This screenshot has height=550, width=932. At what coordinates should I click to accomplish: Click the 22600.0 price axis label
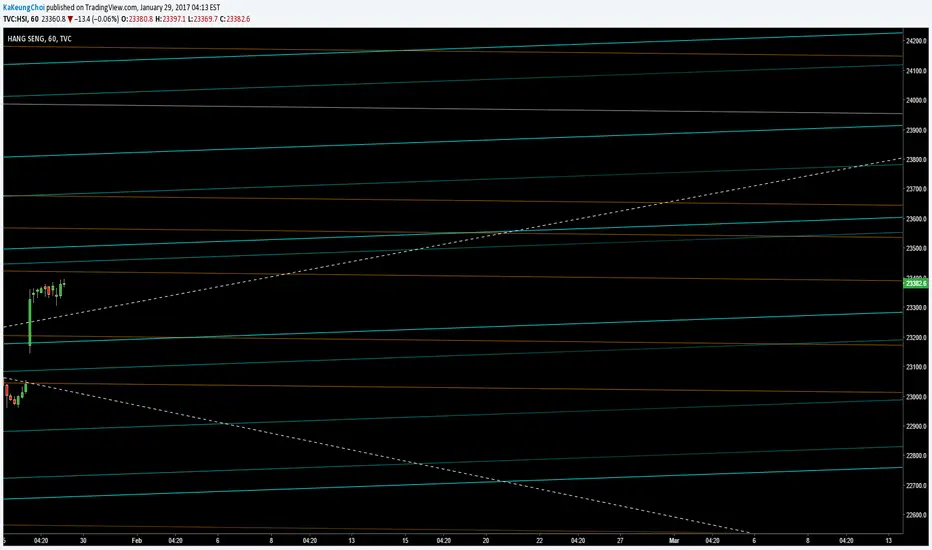coord(916,516)
